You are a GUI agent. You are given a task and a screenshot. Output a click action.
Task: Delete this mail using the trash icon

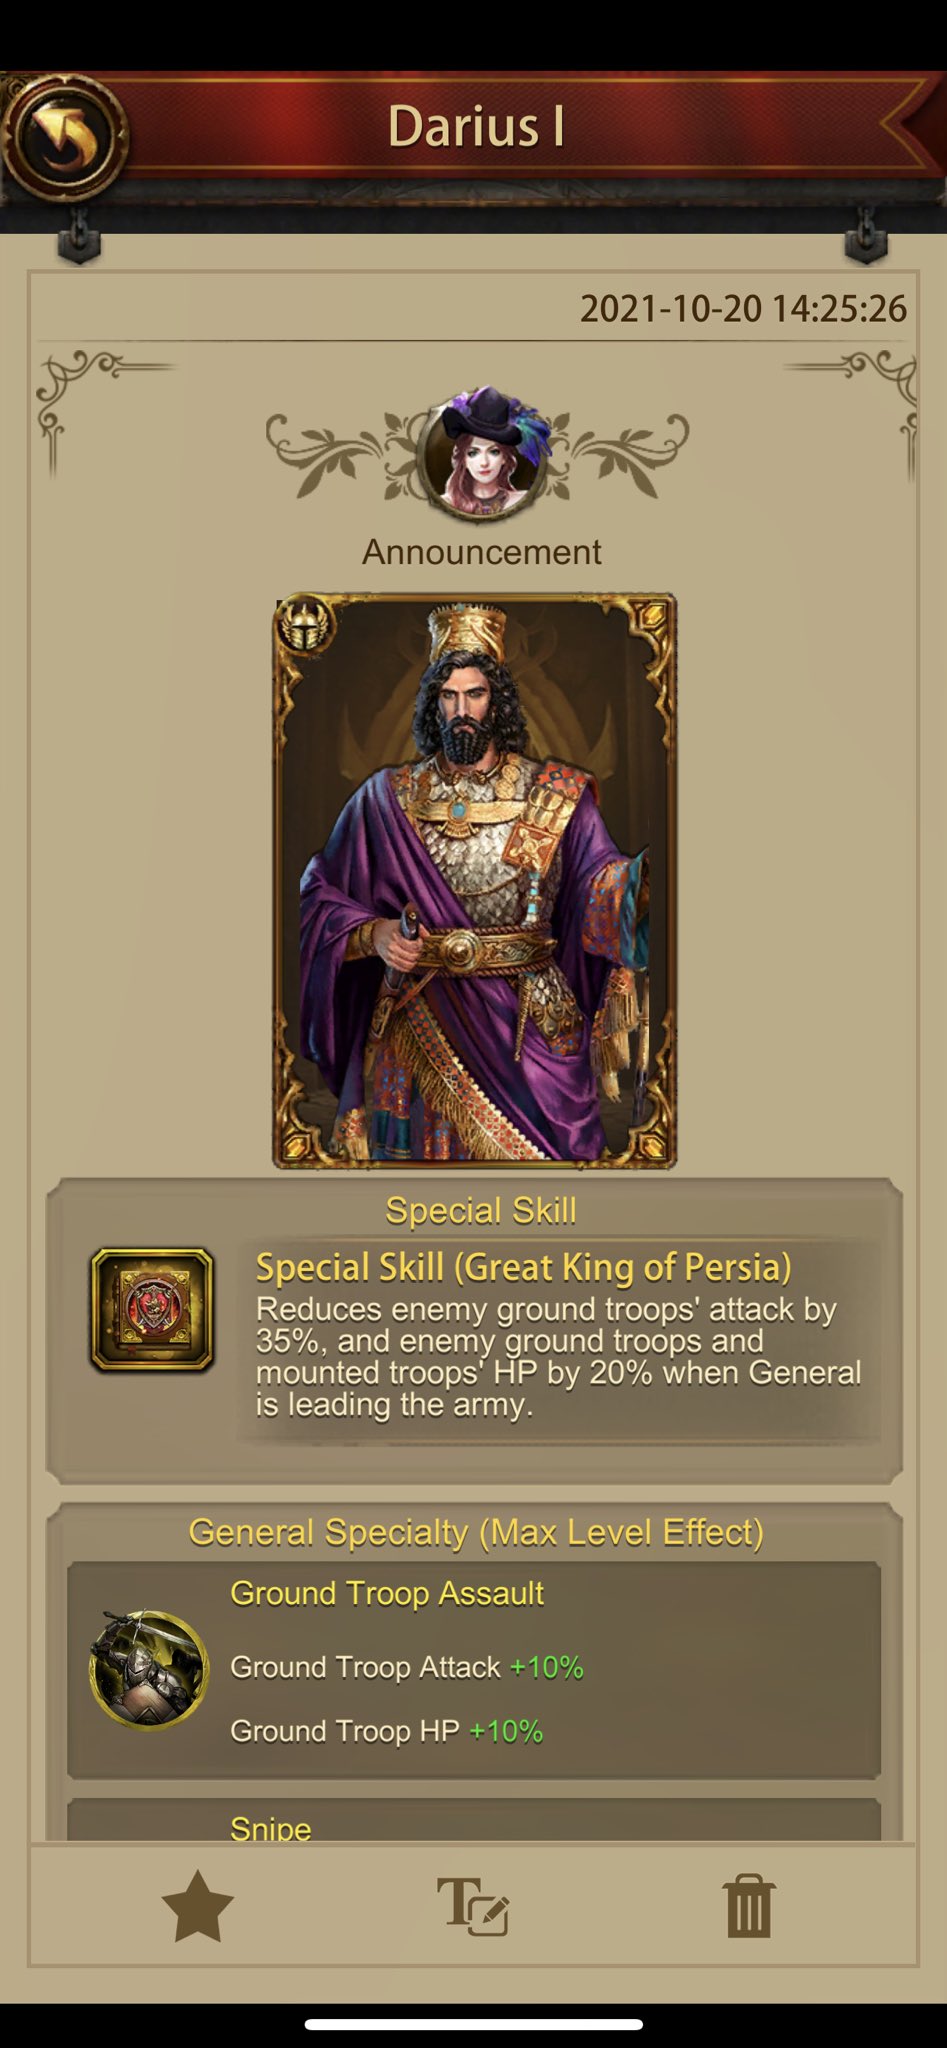coord(748,1906)
